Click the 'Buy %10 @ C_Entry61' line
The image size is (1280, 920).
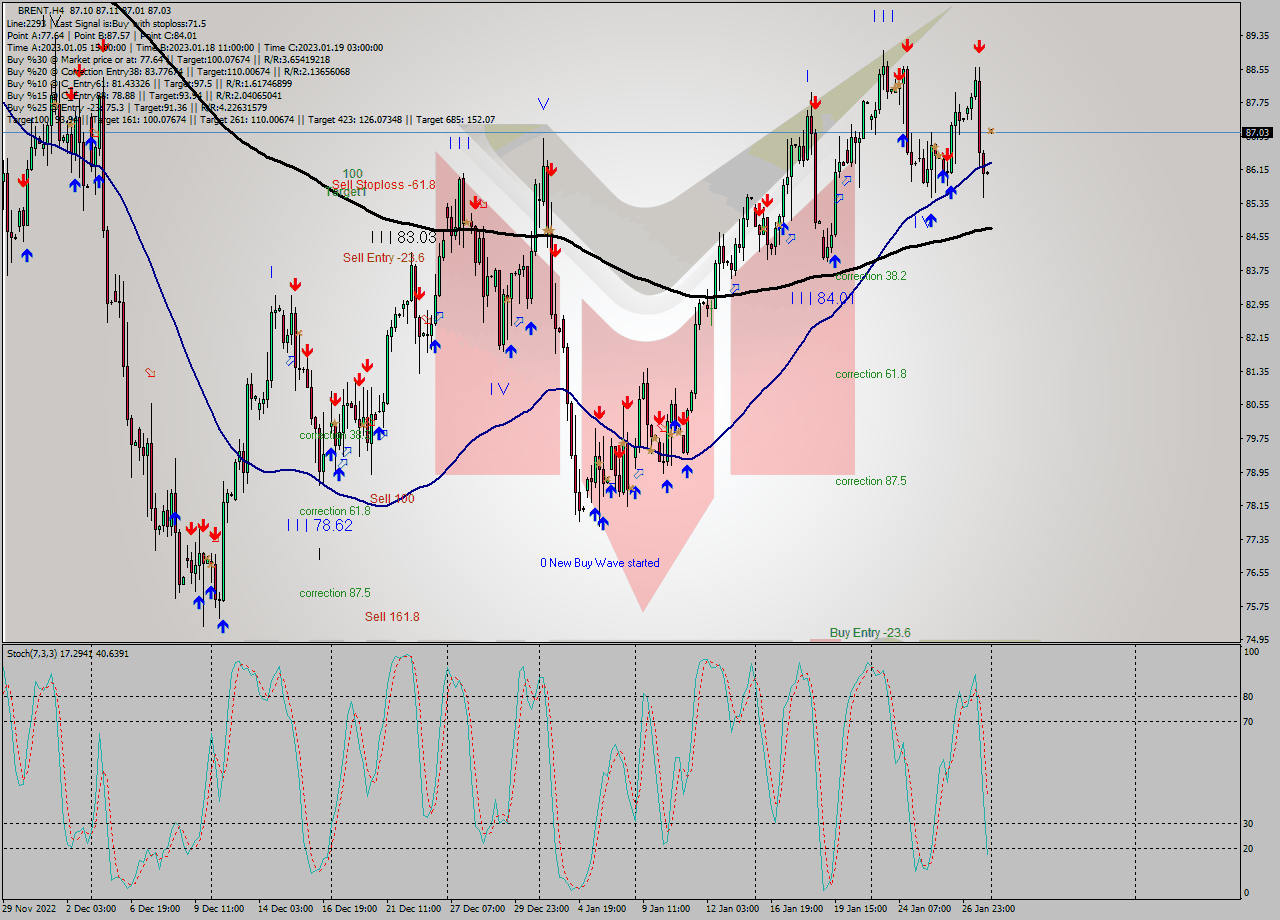coord(149,83)
